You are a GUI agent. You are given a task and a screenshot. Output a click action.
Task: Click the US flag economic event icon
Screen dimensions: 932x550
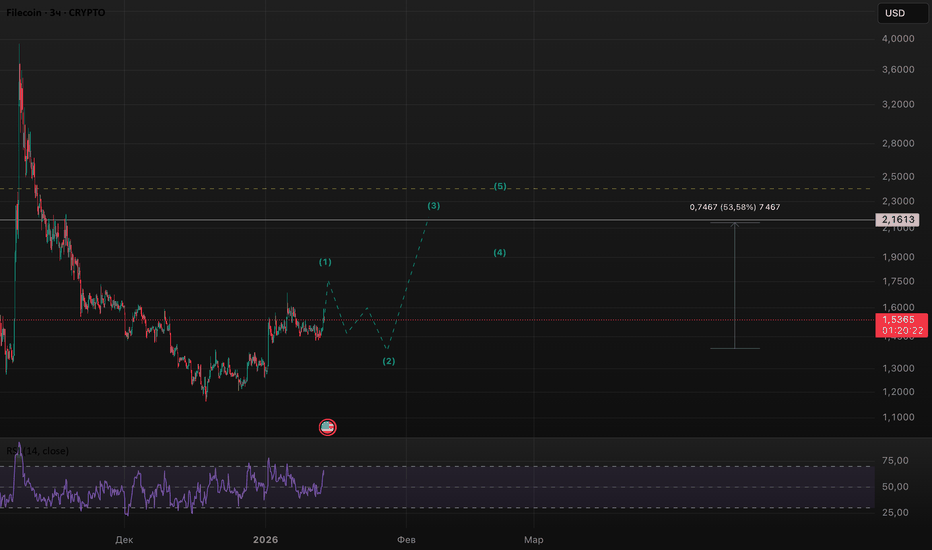328,427
